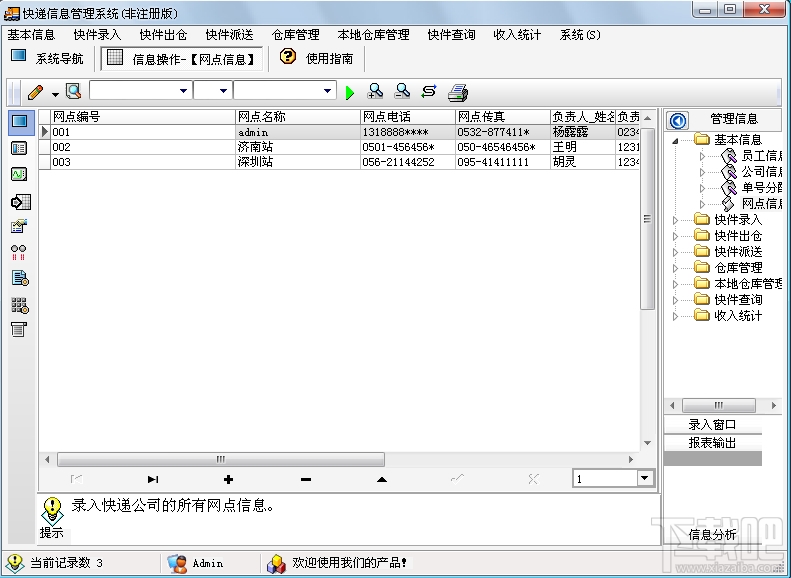This screenshot has height=578, width=791.
Task: Expand the 快件录入 tree folder
Action: 675,220
